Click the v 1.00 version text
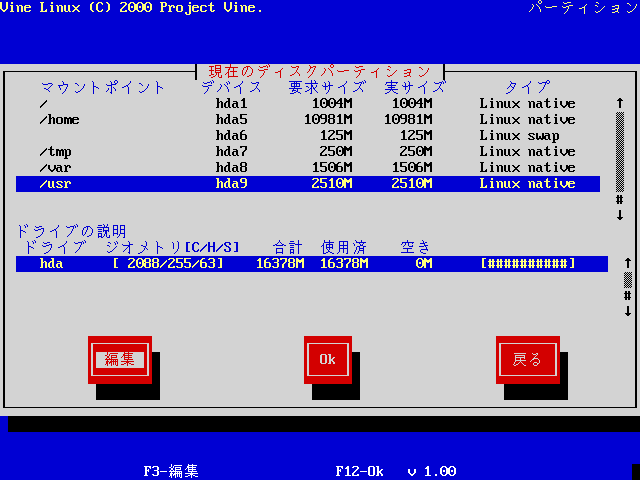This screenshot has height=480, width=640. (432, 471)
